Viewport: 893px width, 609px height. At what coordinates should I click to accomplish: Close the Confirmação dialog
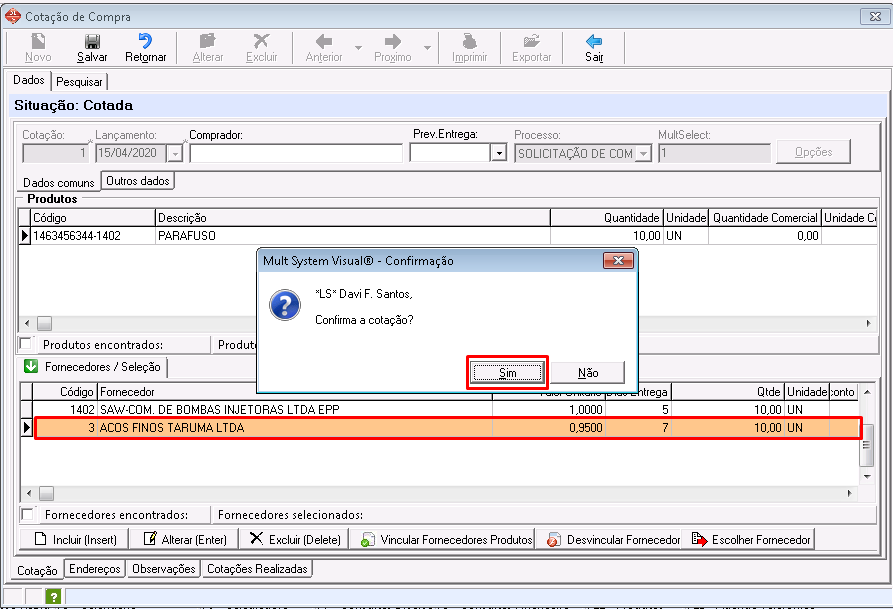pos(618,261)
